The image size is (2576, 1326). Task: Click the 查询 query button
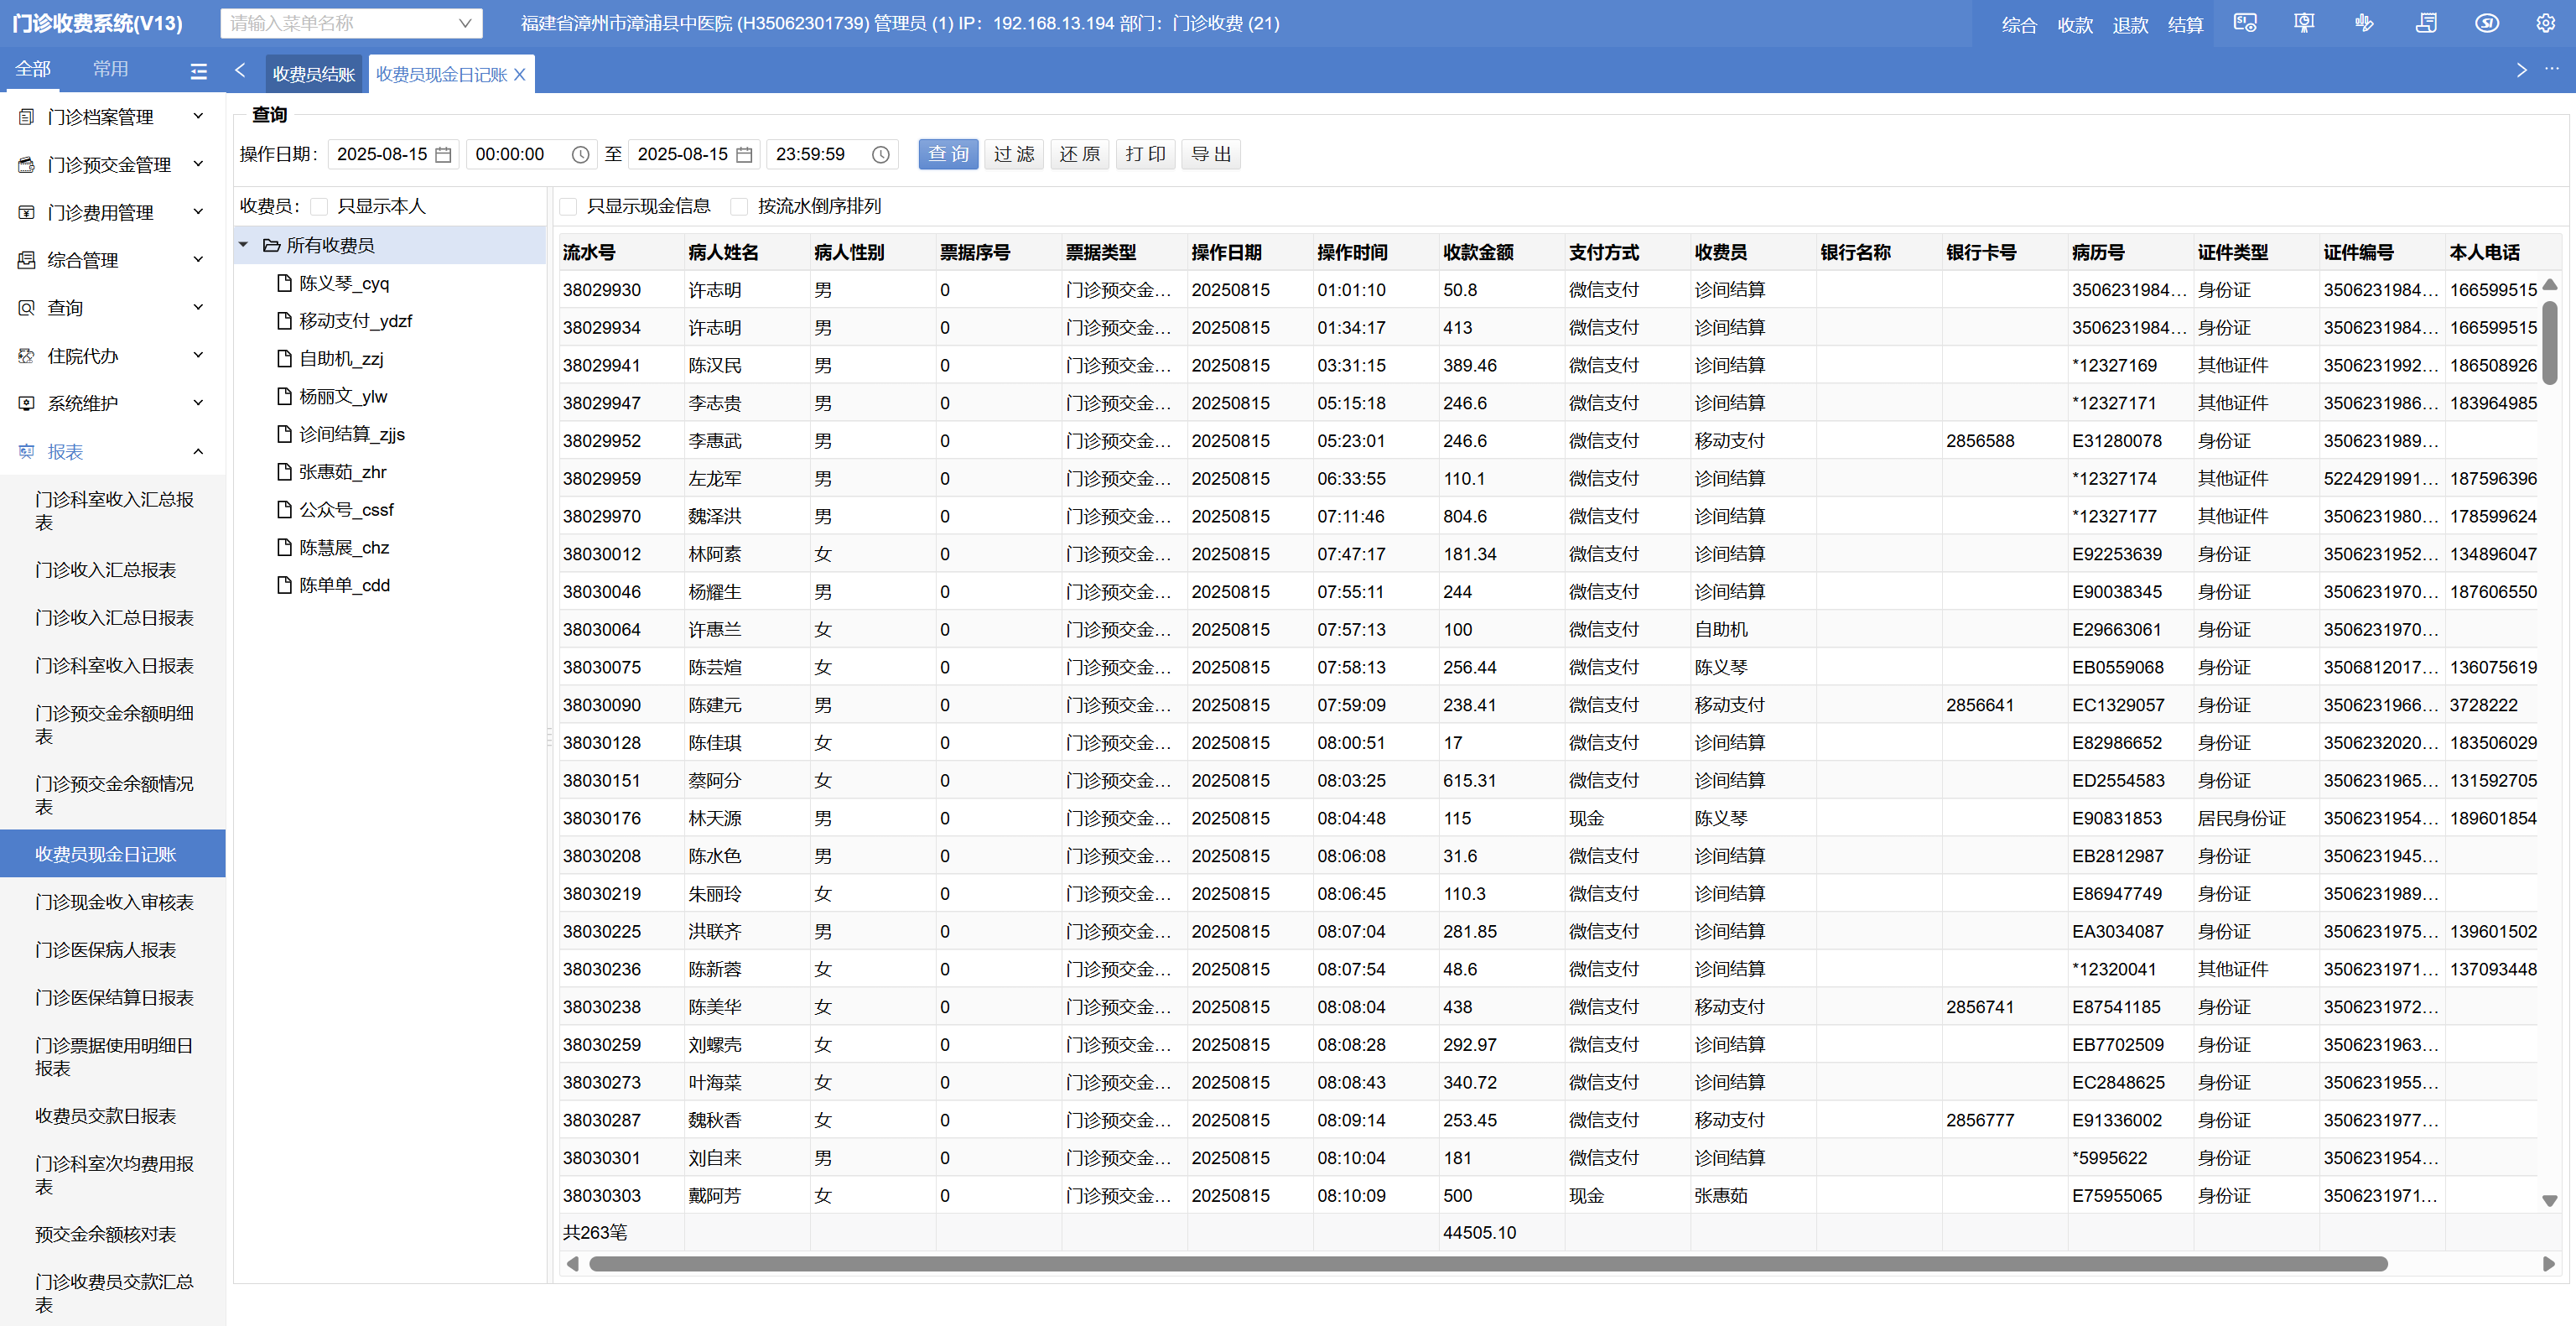947,154
